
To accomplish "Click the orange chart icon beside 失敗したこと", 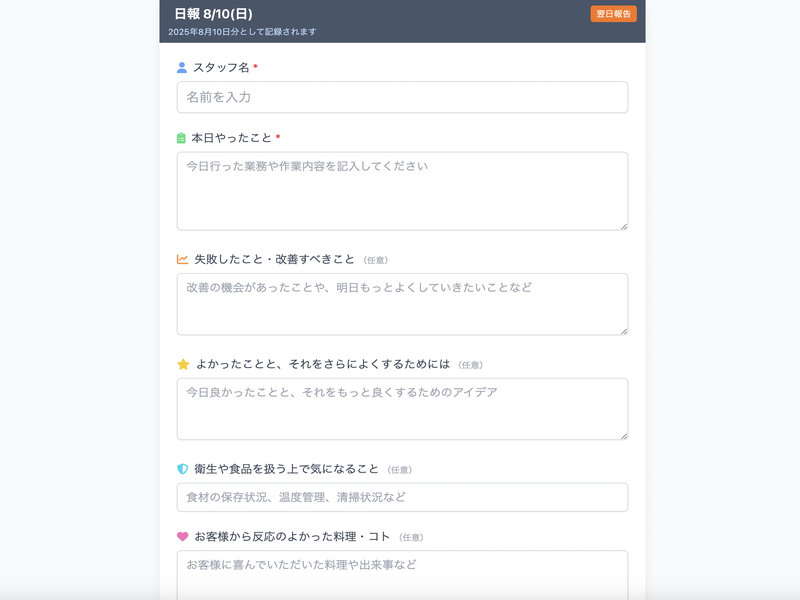I will (x=182, y=259).
